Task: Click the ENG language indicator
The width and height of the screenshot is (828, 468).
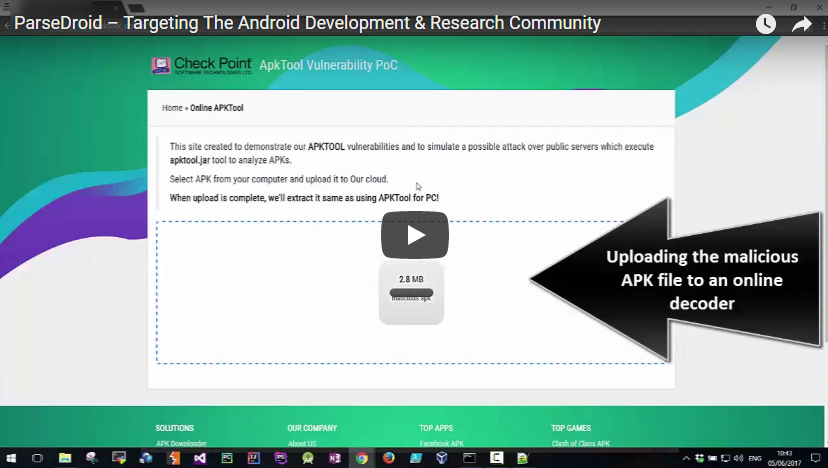Action: (x=755, y=458)
